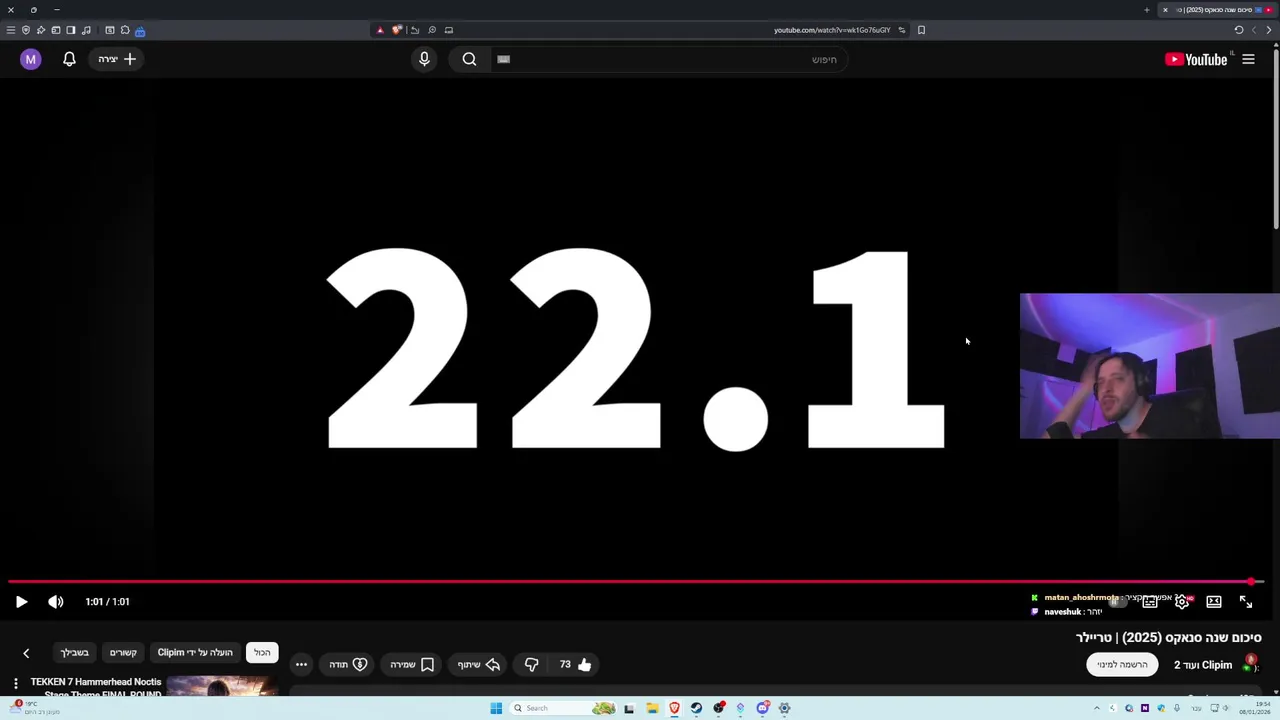Mute the video with the speaker icon
This screenshot has width=1280, height=720.
[x=55, y=602]
